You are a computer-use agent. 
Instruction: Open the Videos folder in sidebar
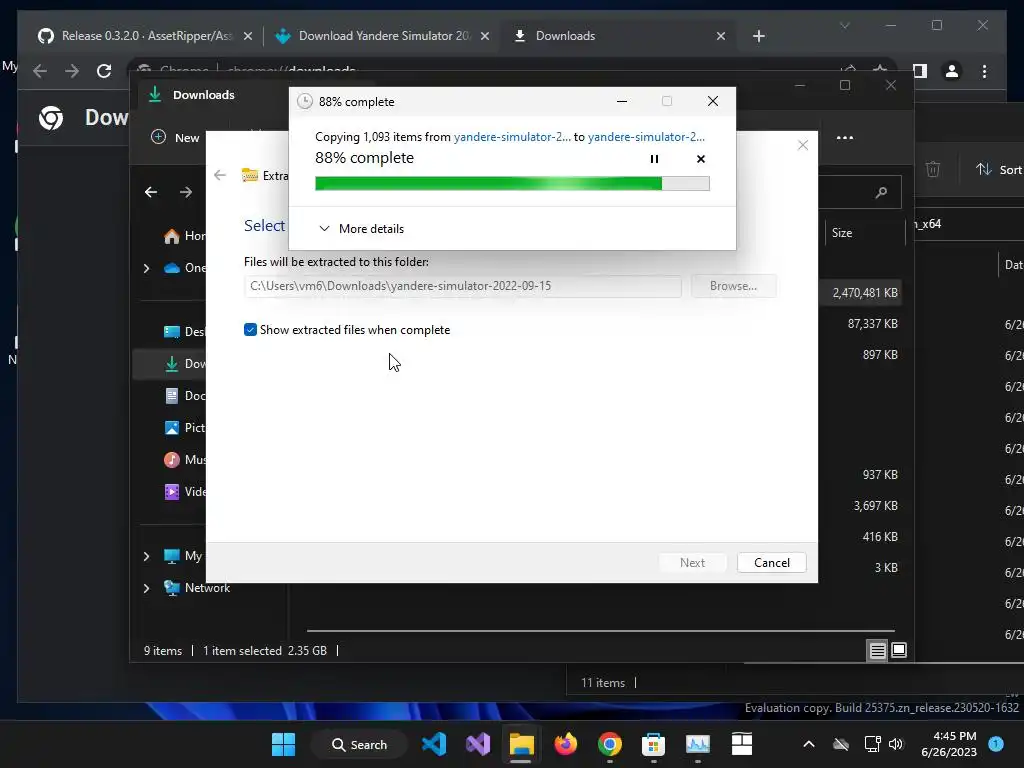tap(184, 492)
